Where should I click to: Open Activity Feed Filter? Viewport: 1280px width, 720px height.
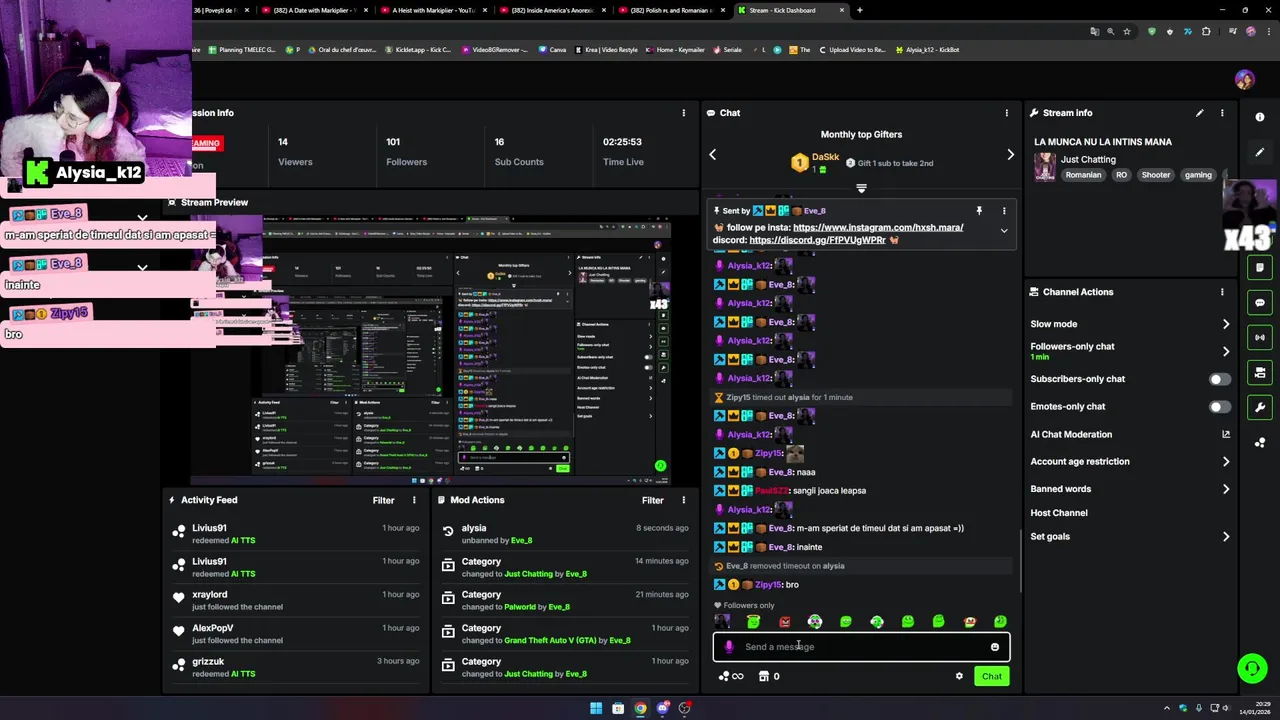384,500
